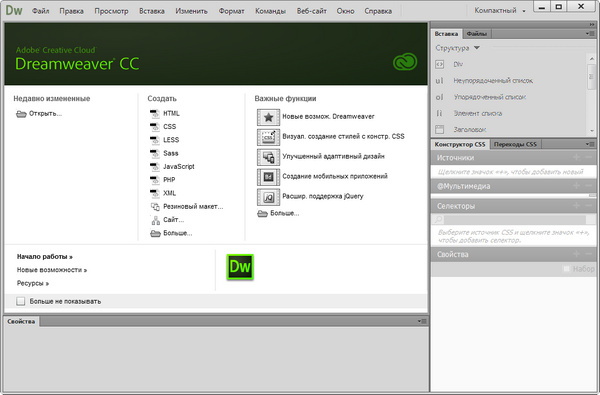Click the selector search input field
Screen dimensions: 600x395
[x=515, y=219]
